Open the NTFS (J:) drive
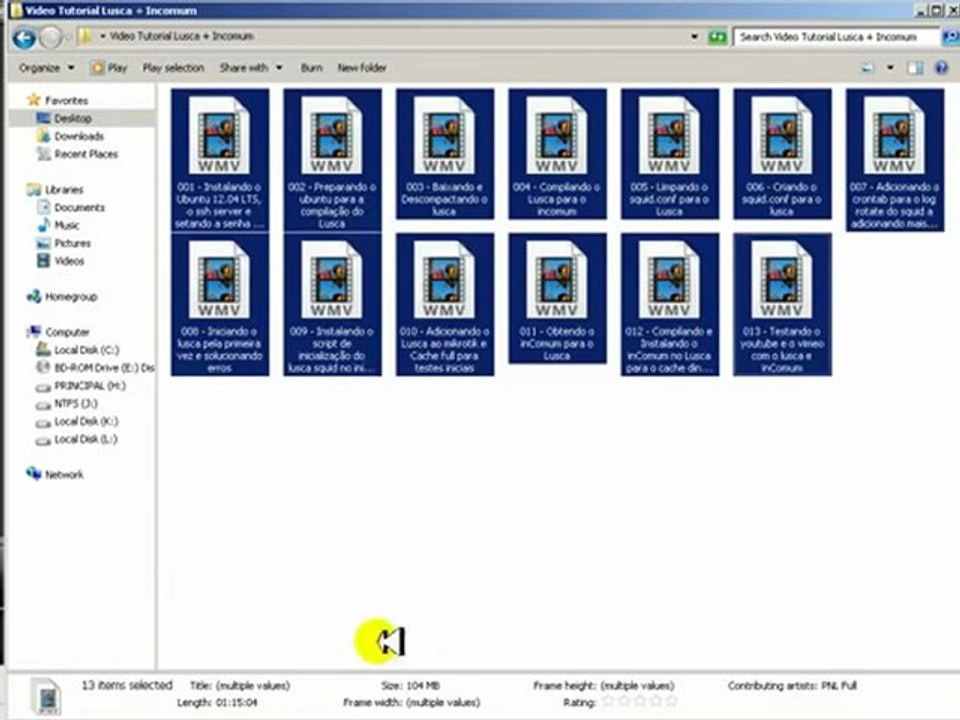The image size is (960, 720). [x=67, y=403]
